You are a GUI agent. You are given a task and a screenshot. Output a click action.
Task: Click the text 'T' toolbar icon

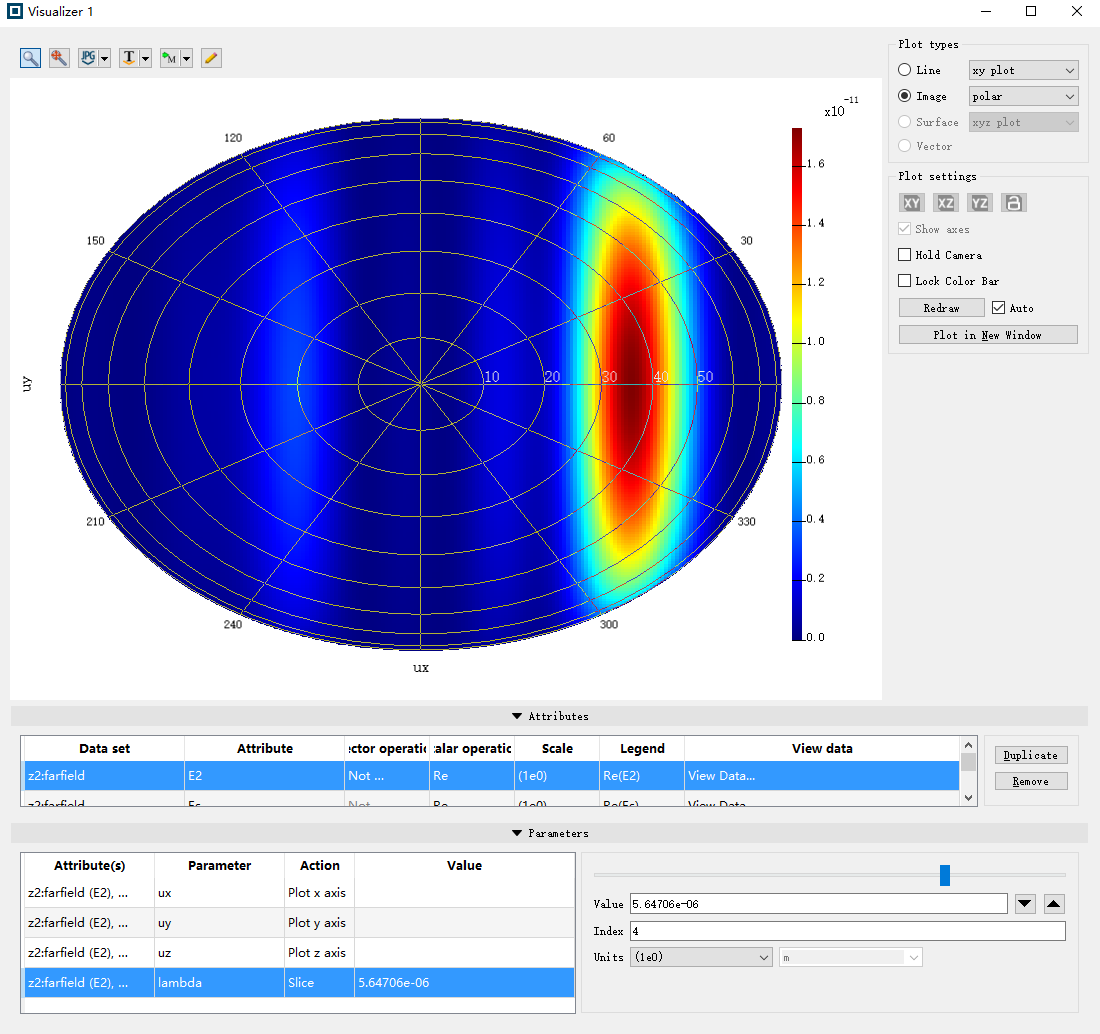(x=129, y=58)
